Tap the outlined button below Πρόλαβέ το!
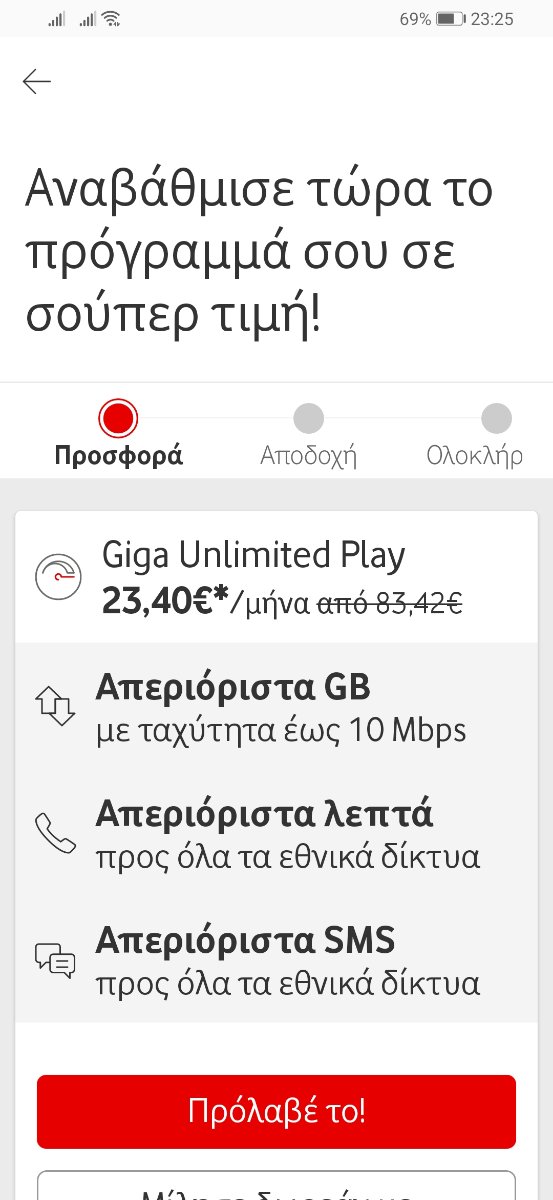The height and width of the screenshot is (1200, 553). click(x=276, y=1186)
